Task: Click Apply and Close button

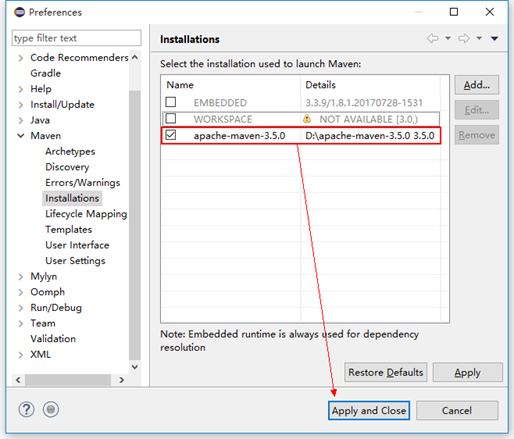Action: (x=369, y=410)
